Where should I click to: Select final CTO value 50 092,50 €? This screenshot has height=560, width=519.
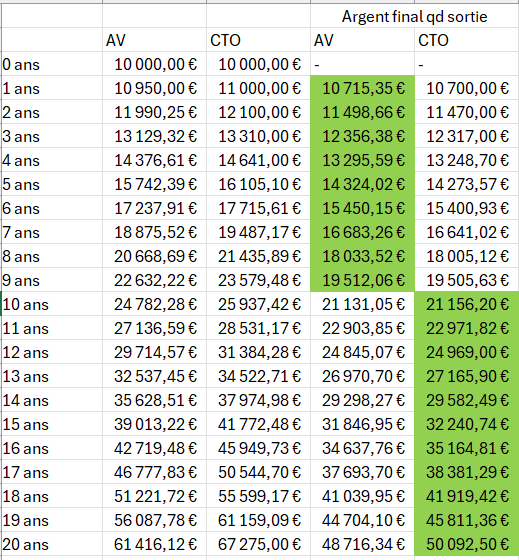466,544
